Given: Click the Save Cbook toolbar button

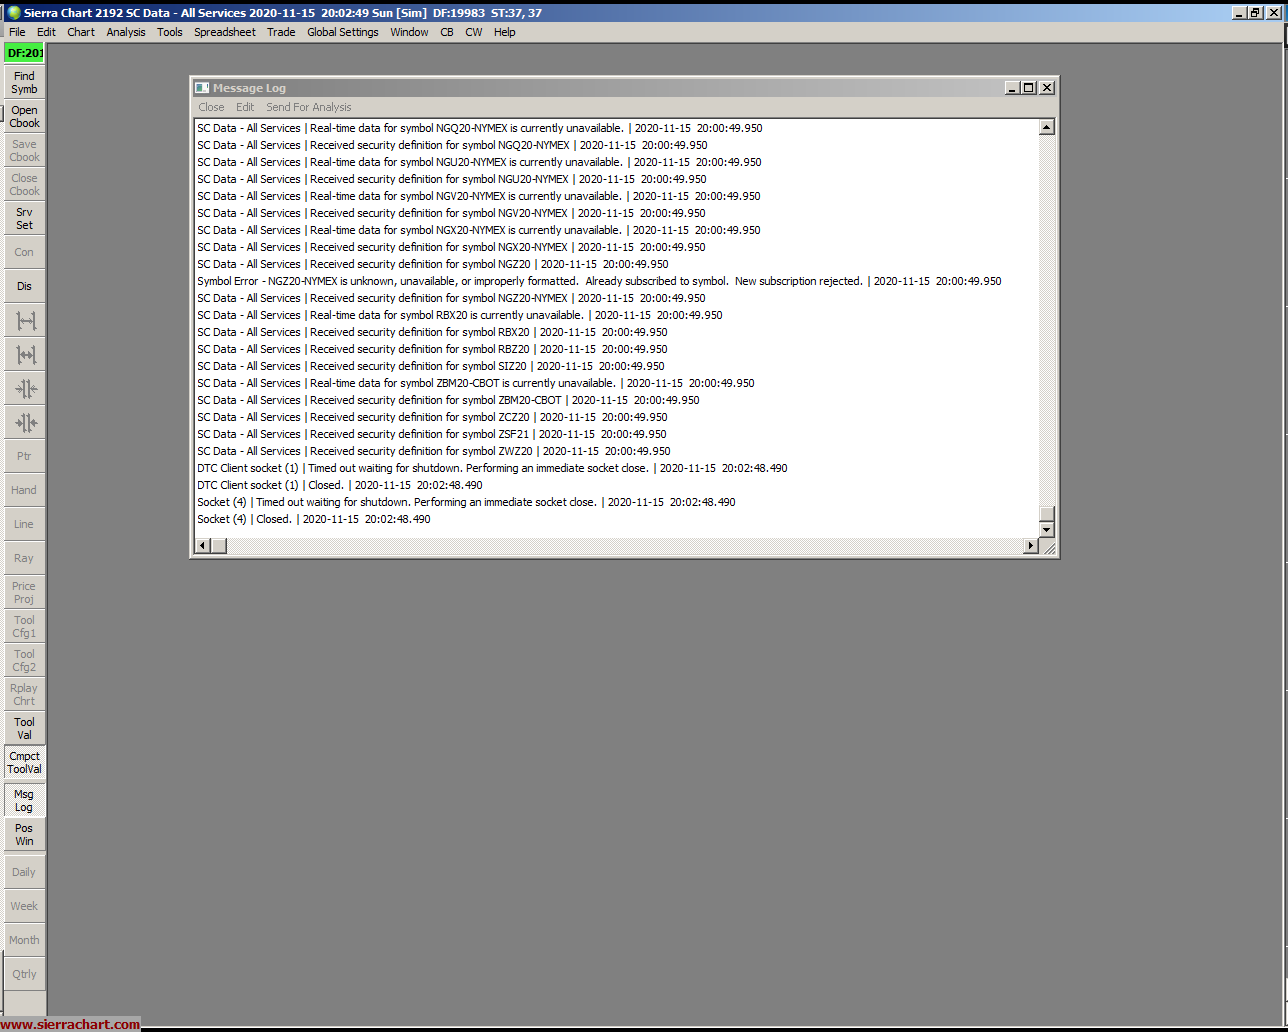Looking at the screenshot, I should pyautogui.click(x=24, y=150).
